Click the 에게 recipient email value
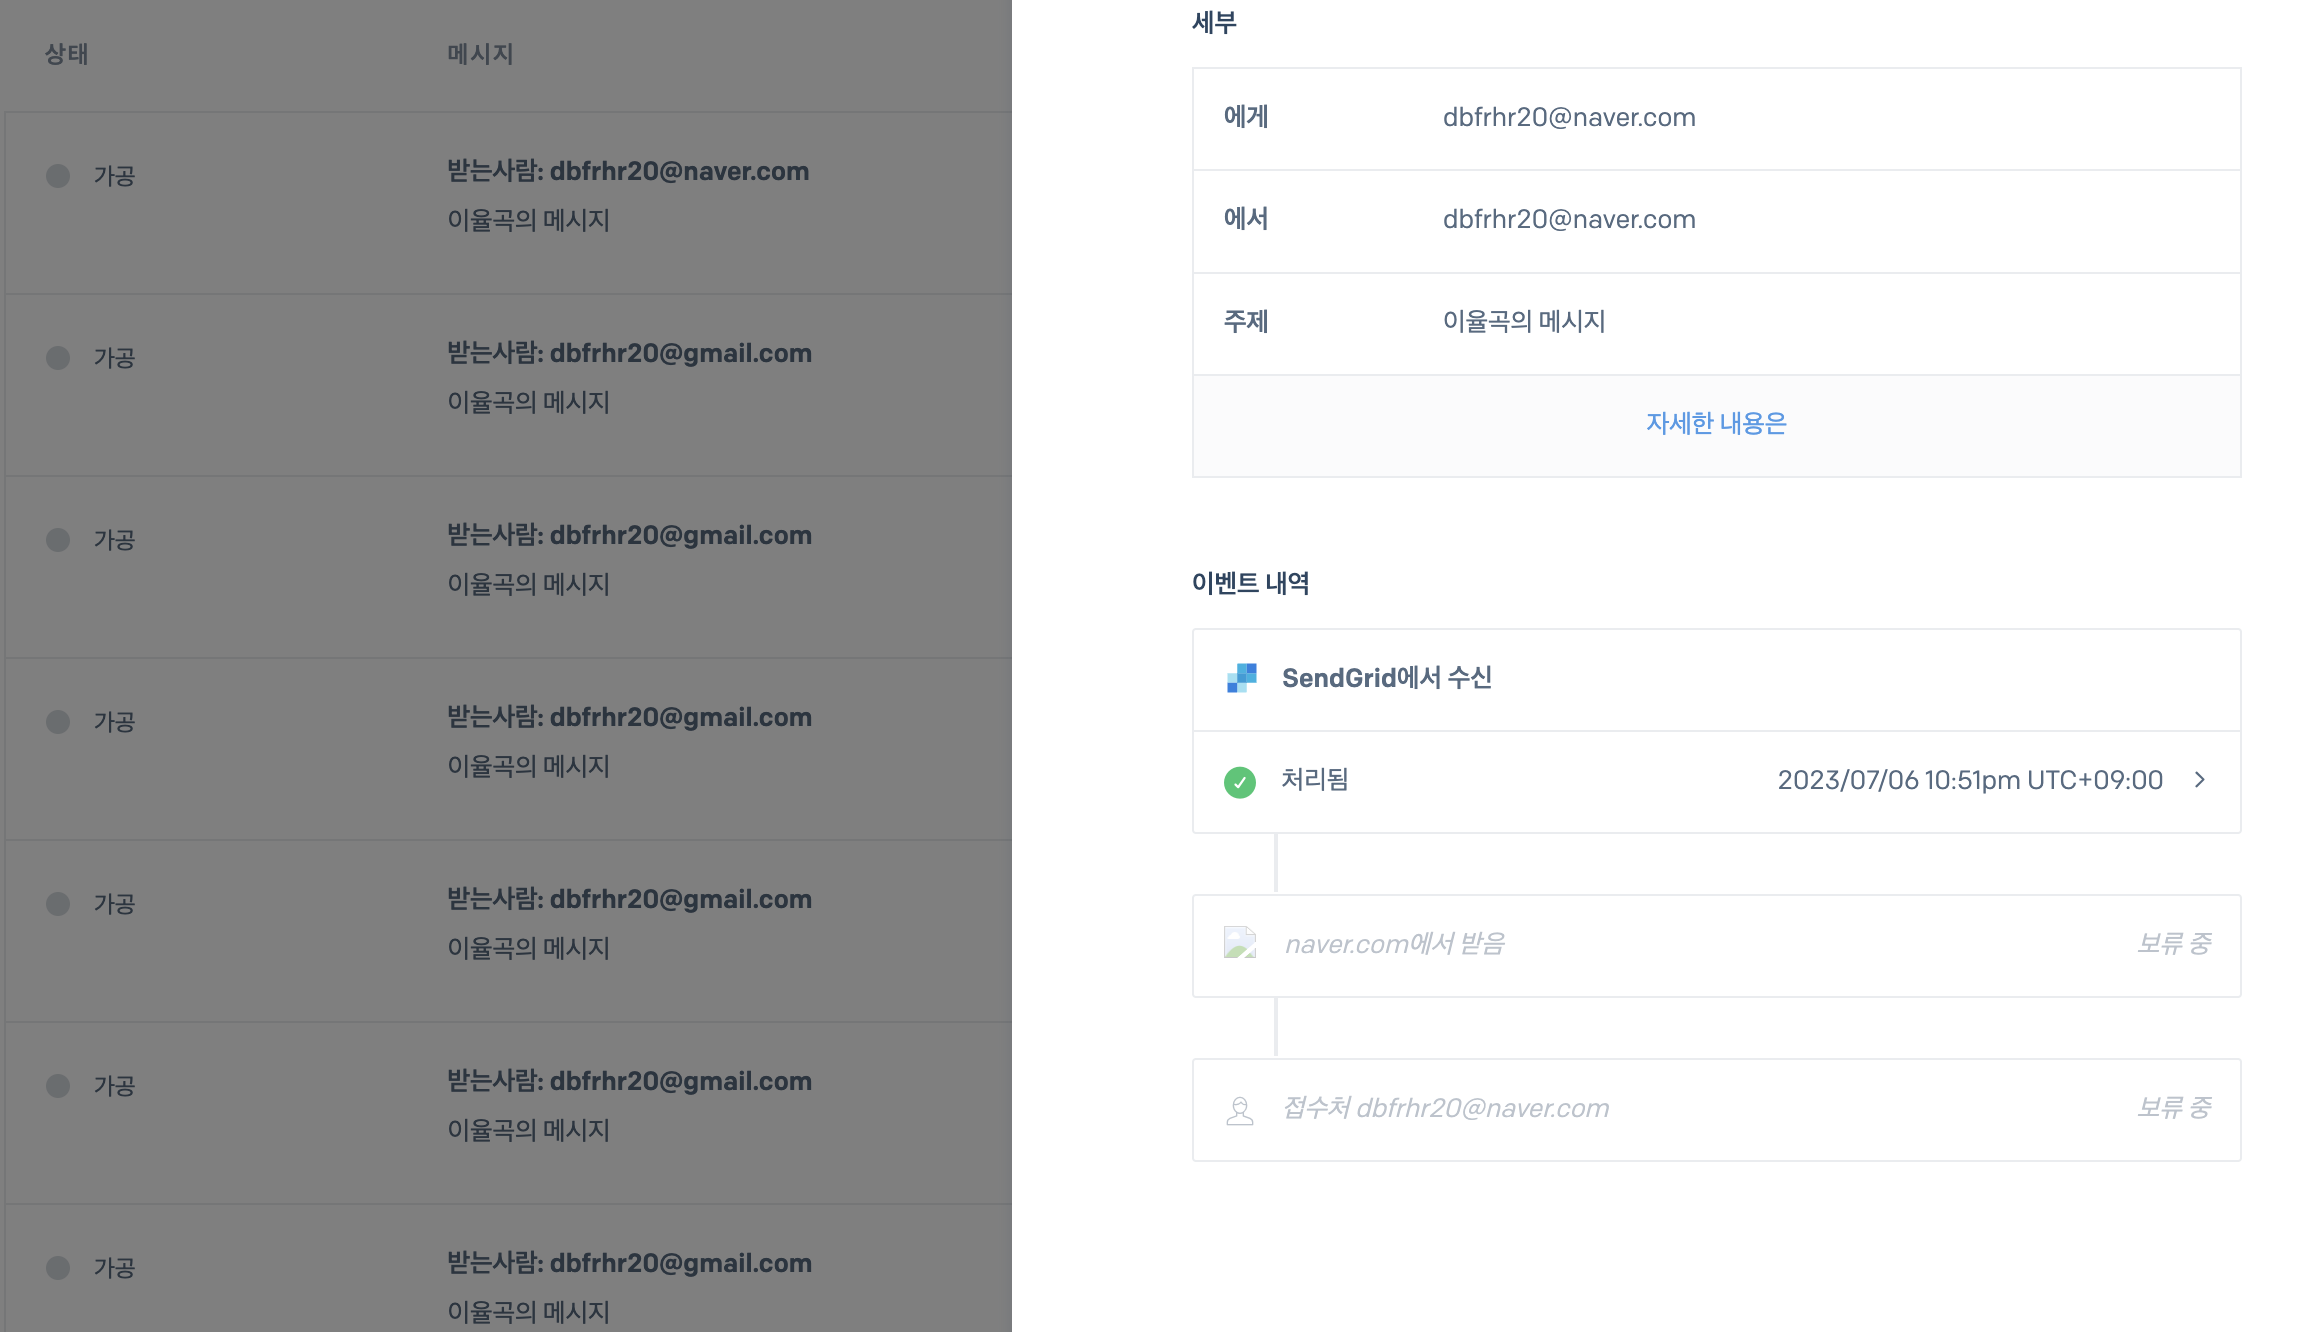This screenshot has height=1332, width=2320. pyautogui.click(x=1568, y=118)
